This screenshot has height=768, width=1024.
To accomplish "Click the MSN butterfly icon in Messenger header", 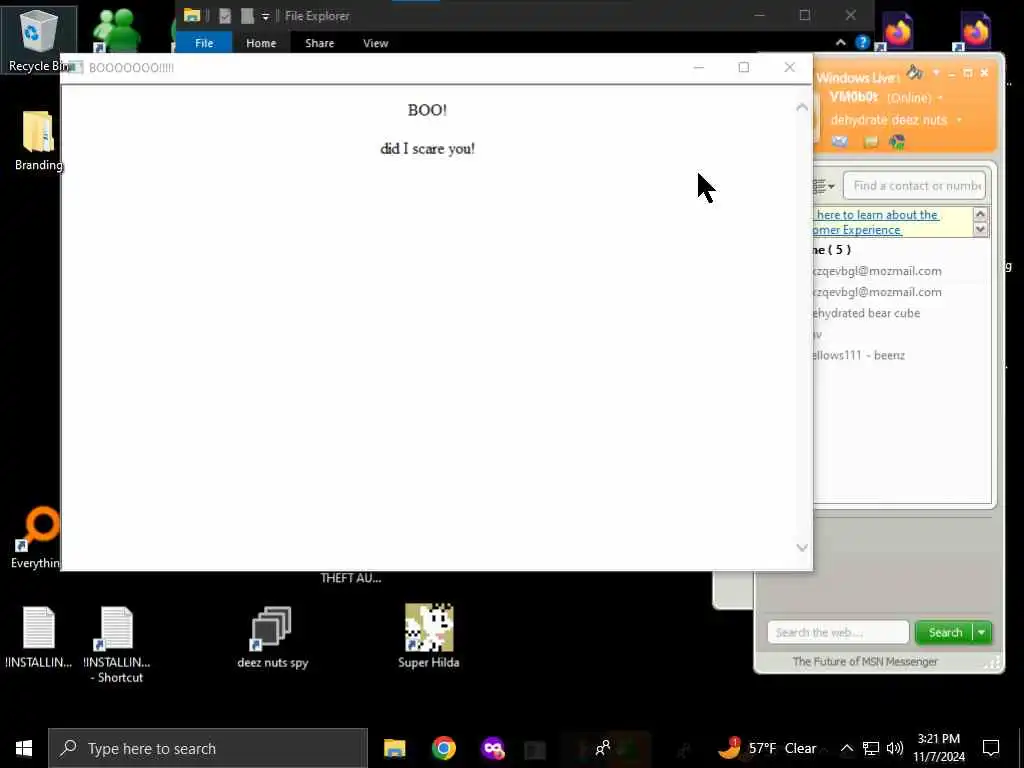I will tap(897, 141).
